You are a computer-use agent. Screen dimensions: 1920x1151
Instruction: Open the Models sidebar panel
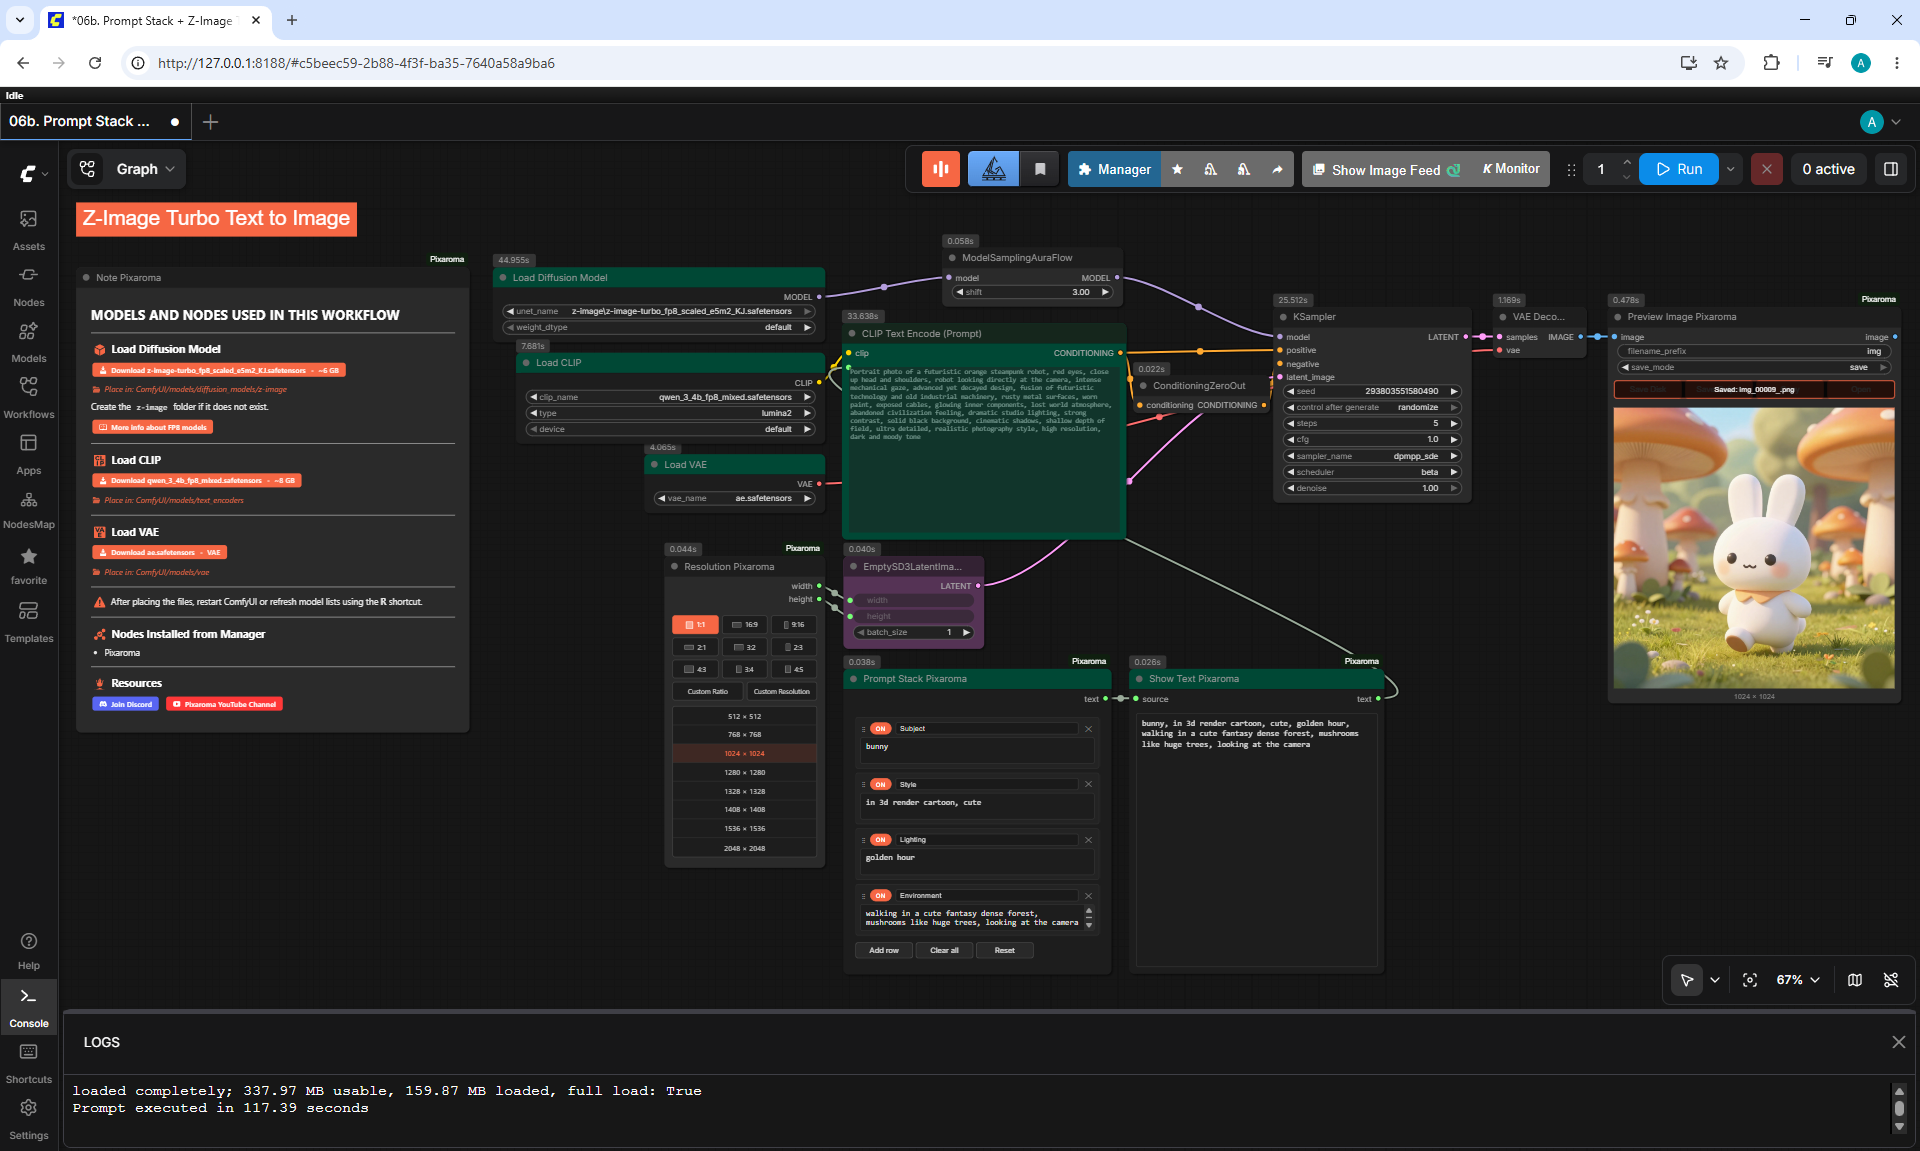point(28,341)
